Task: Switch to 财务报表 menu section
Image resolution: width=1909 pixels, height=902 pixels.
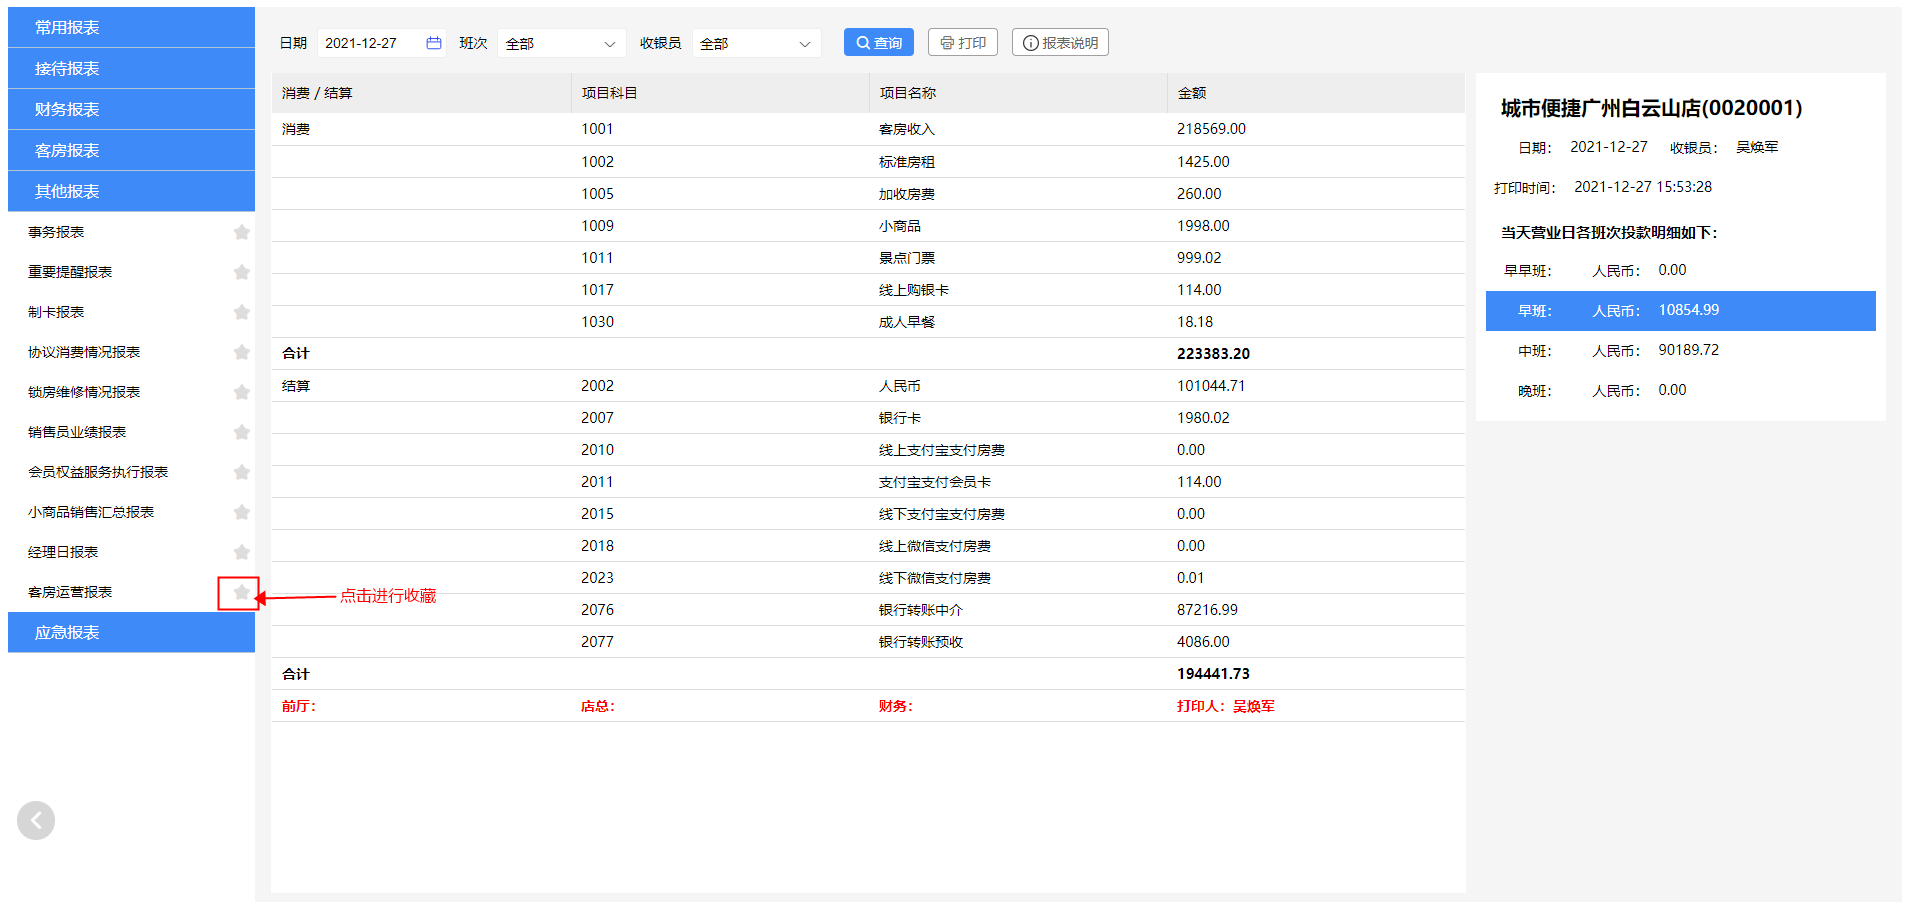Action: click(131, 109)
